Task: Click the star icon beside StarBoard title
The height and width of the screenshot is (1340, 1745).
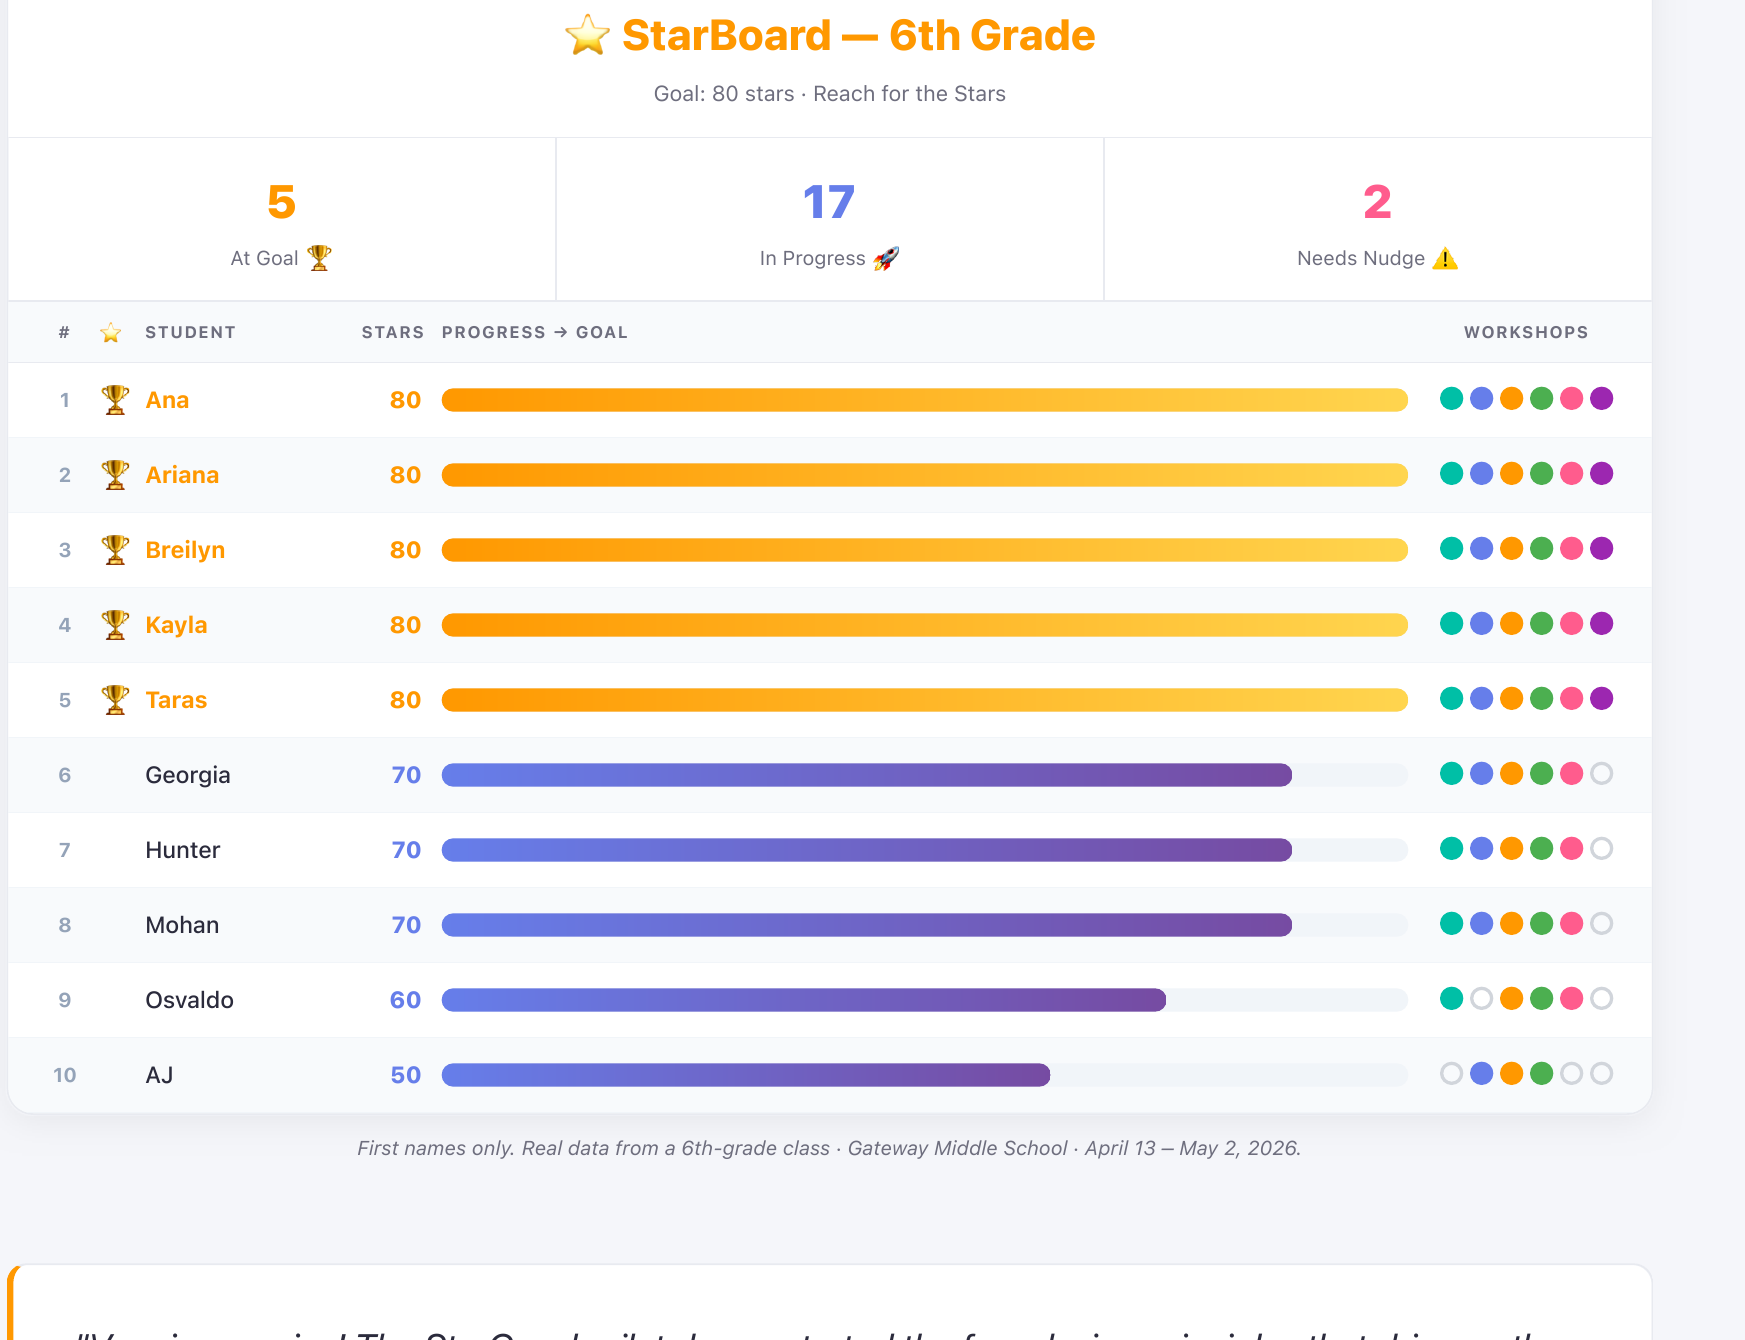Action: pos(588,36)
